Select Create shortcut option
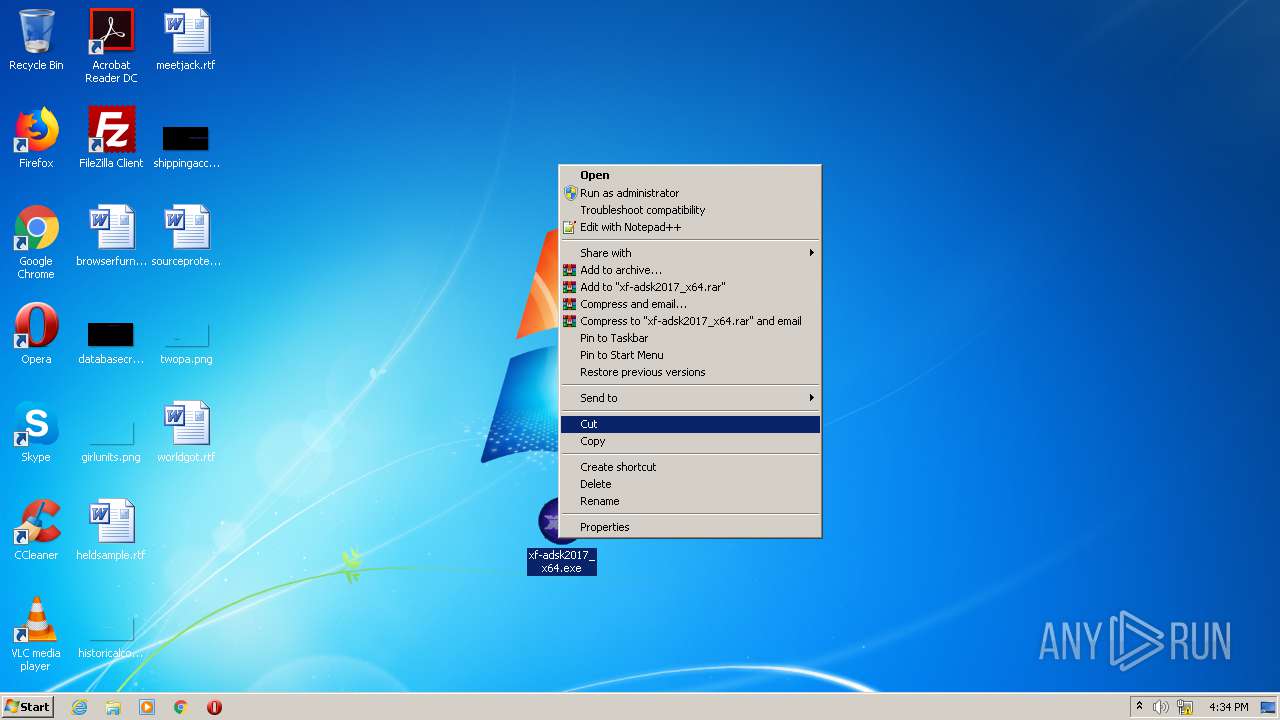Screen dimensions: 1280x720 pyautogui.click(x=690, y=467)
